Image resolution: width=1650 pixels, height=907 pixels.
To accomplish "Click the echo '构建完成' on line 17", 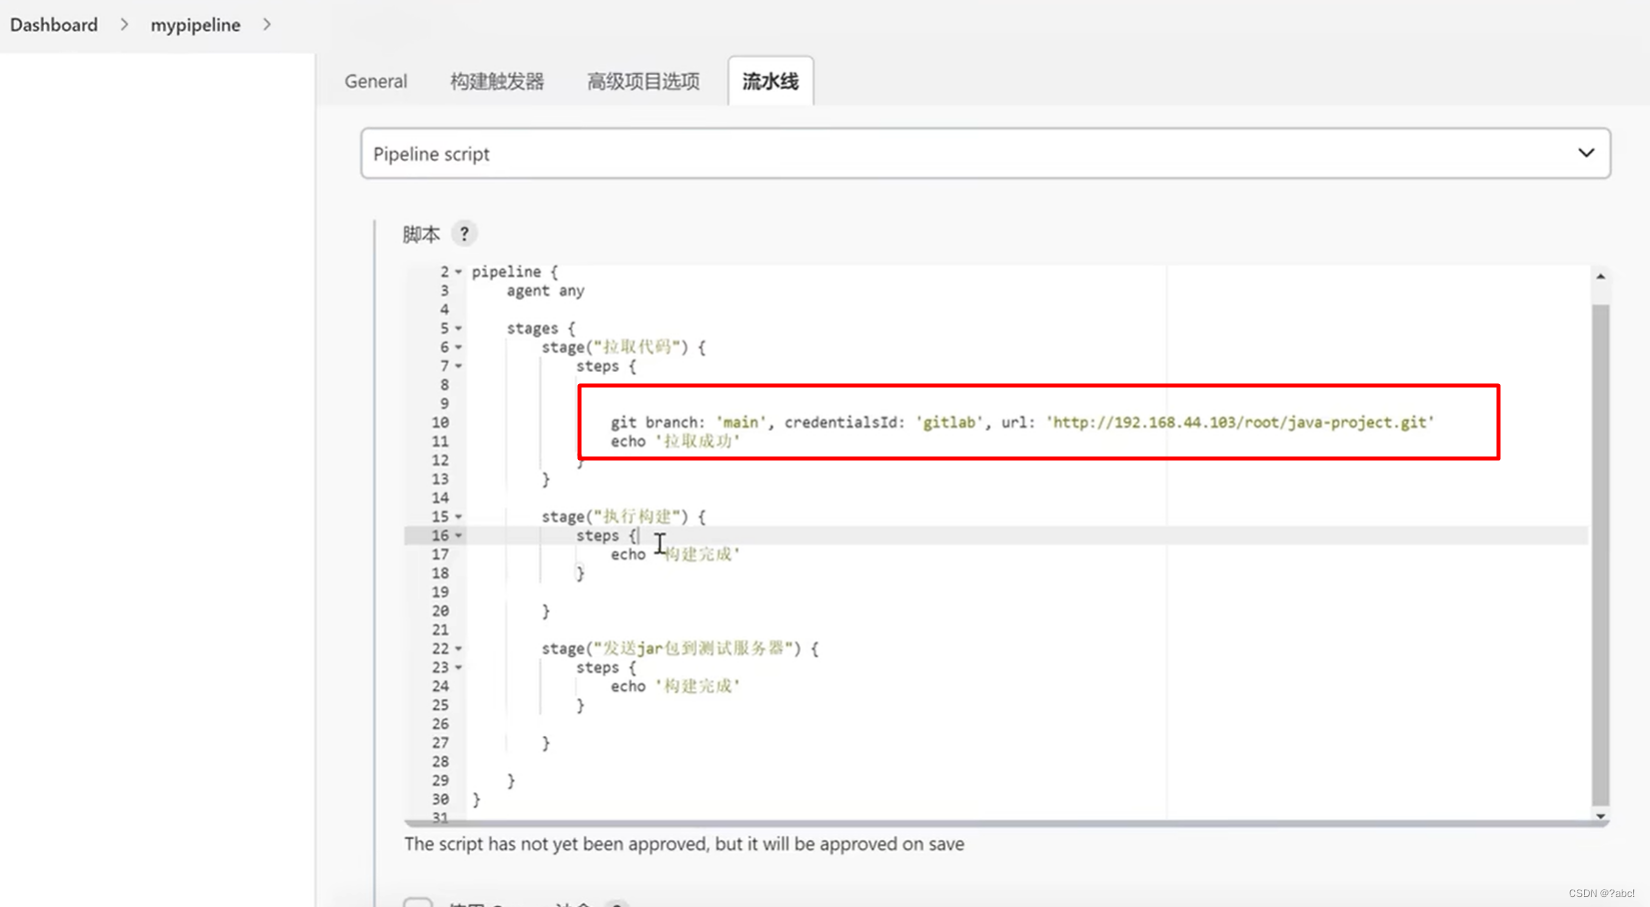I will (675, 554).
